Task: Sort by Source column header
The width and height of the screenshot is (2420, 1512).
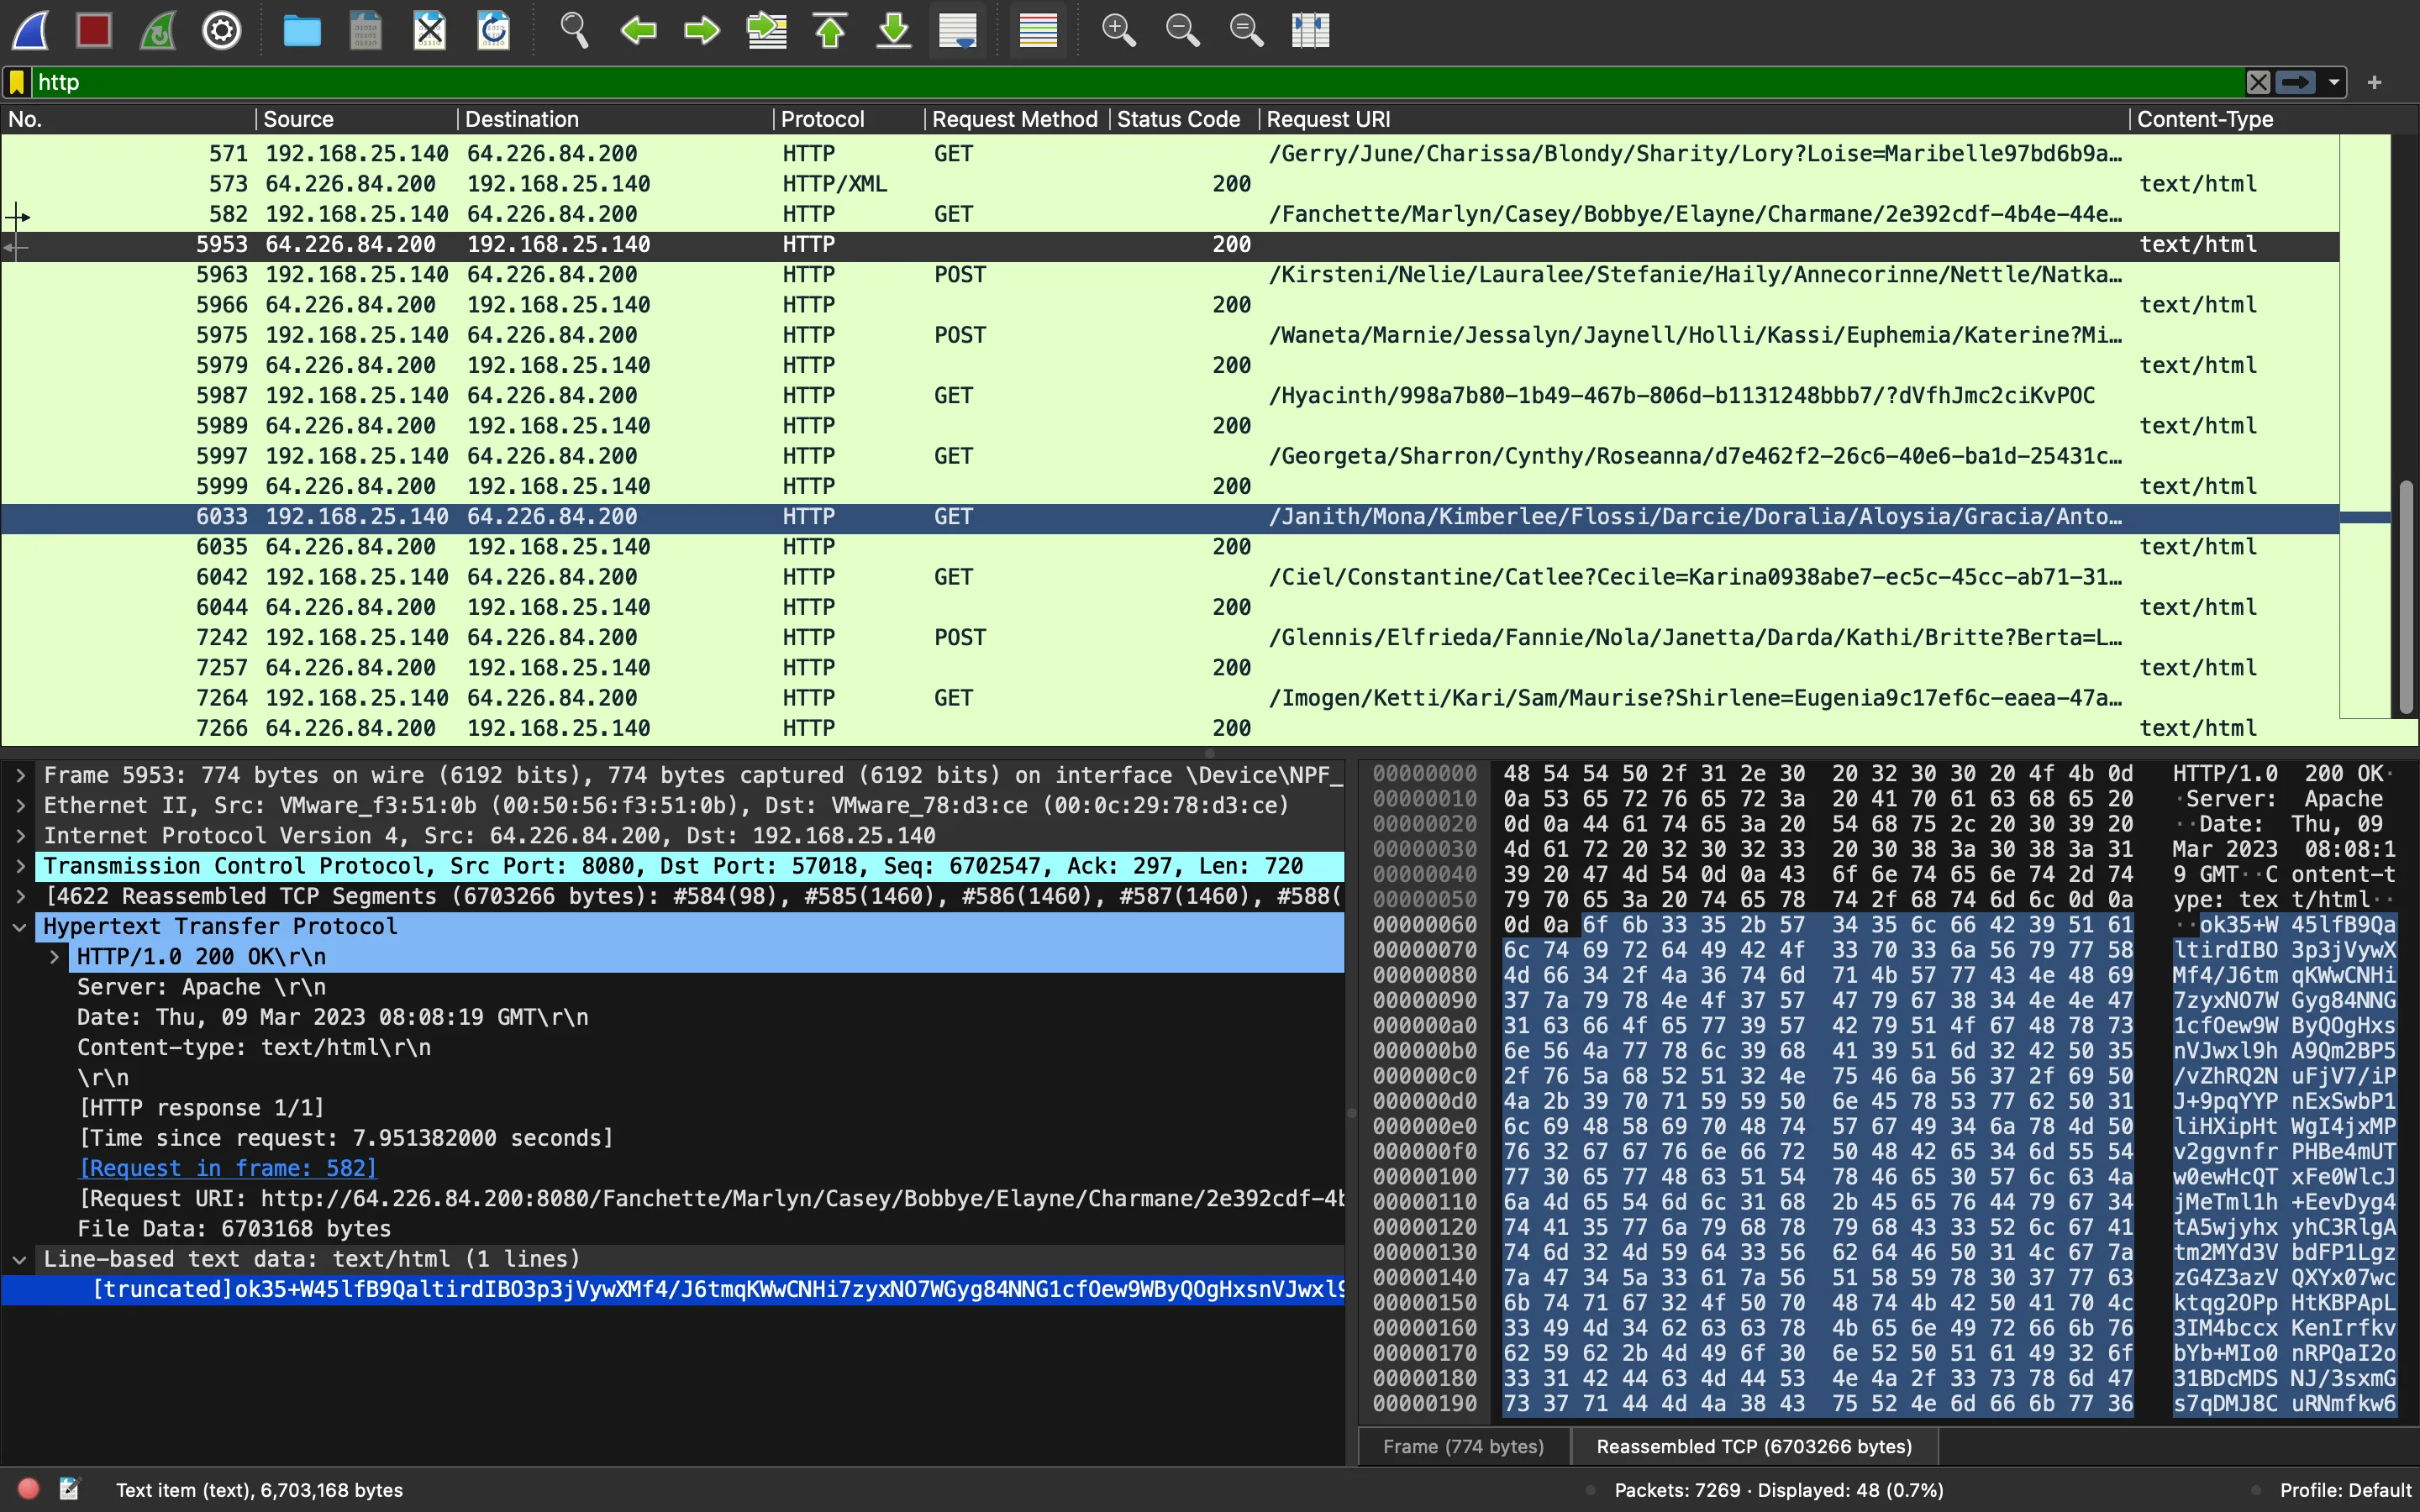Action: point(357,119)
